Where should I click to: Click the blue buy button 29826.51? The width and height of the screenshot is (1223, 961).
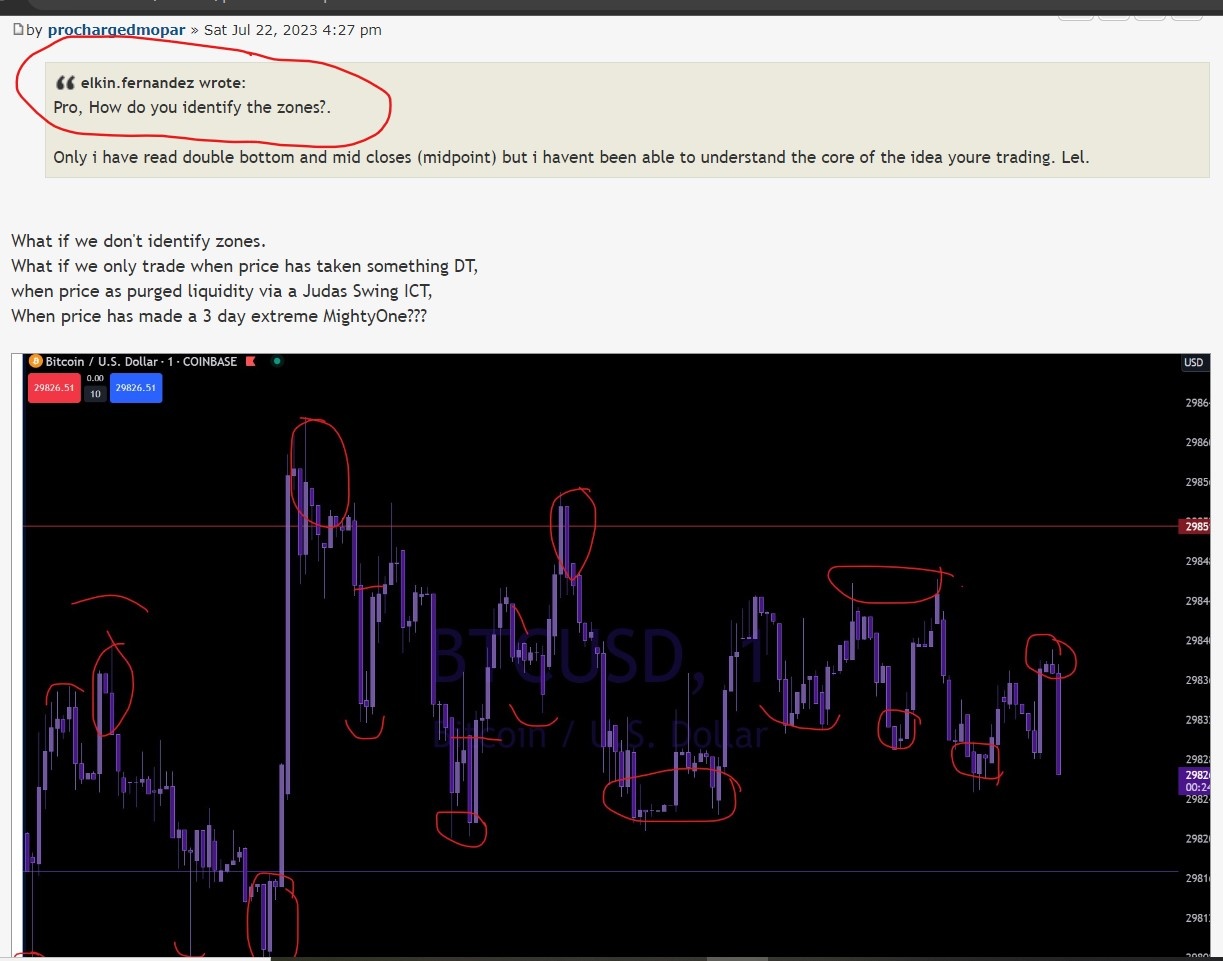point(136,388)
